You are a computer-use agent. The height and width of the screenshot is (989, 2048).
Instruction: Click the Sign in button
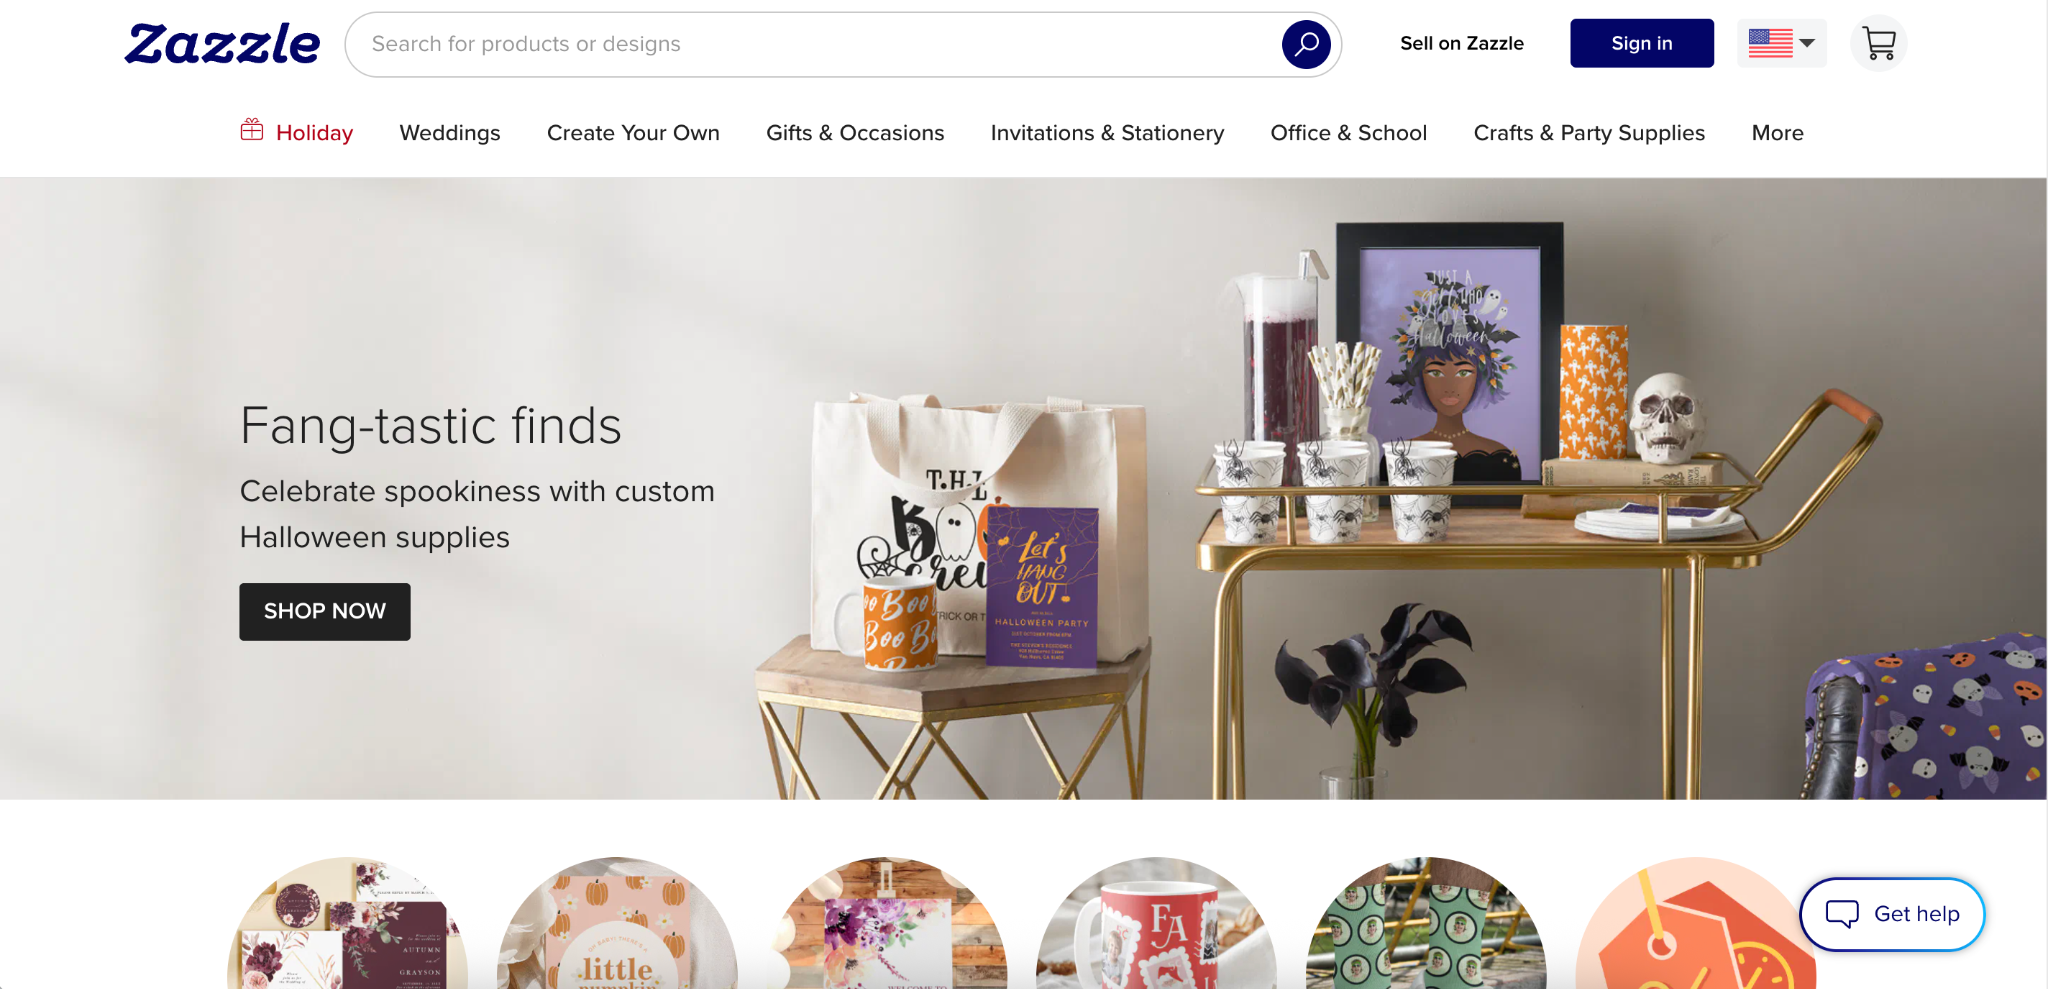coord(1642,43)
